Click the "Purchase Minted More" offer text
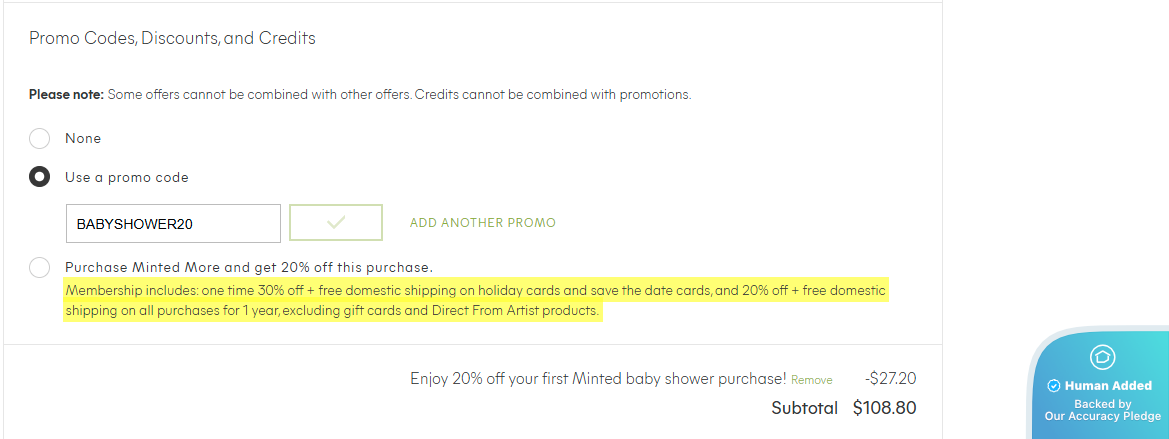The width and height of the screenshot is (1169, 439). coord(248,267)
